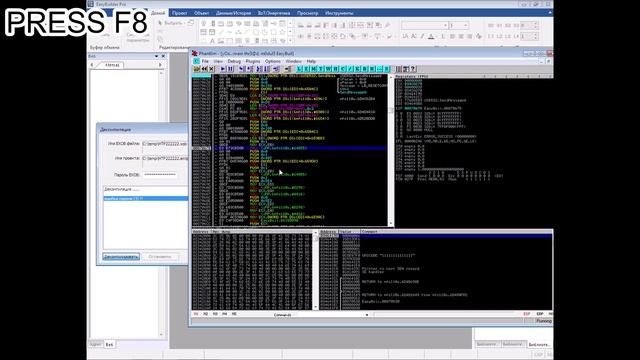Click the Trace into toolbar icon
The height and width of the screenshot is (360, 640).
click(259, 69)
